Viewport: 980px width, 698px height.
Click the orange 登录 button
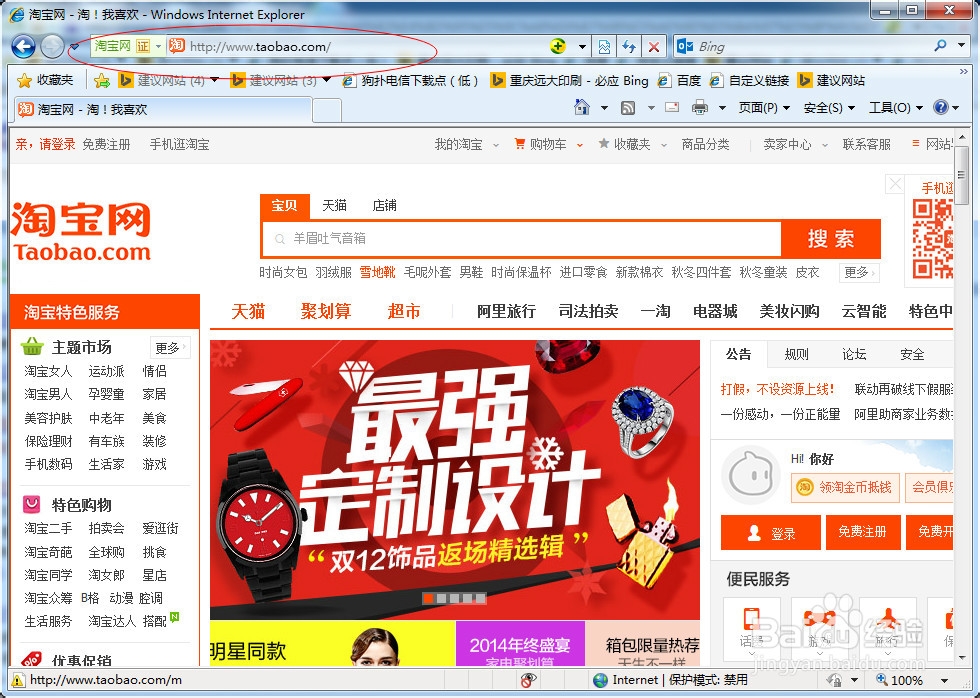point(771,532)
